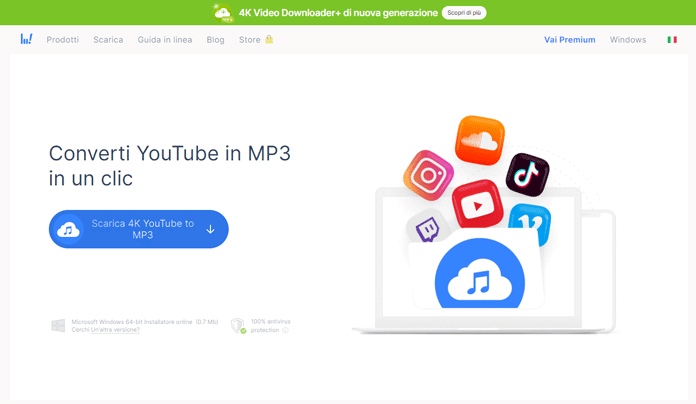
Task: Click the YouTube red play icon
Action: 478,205
